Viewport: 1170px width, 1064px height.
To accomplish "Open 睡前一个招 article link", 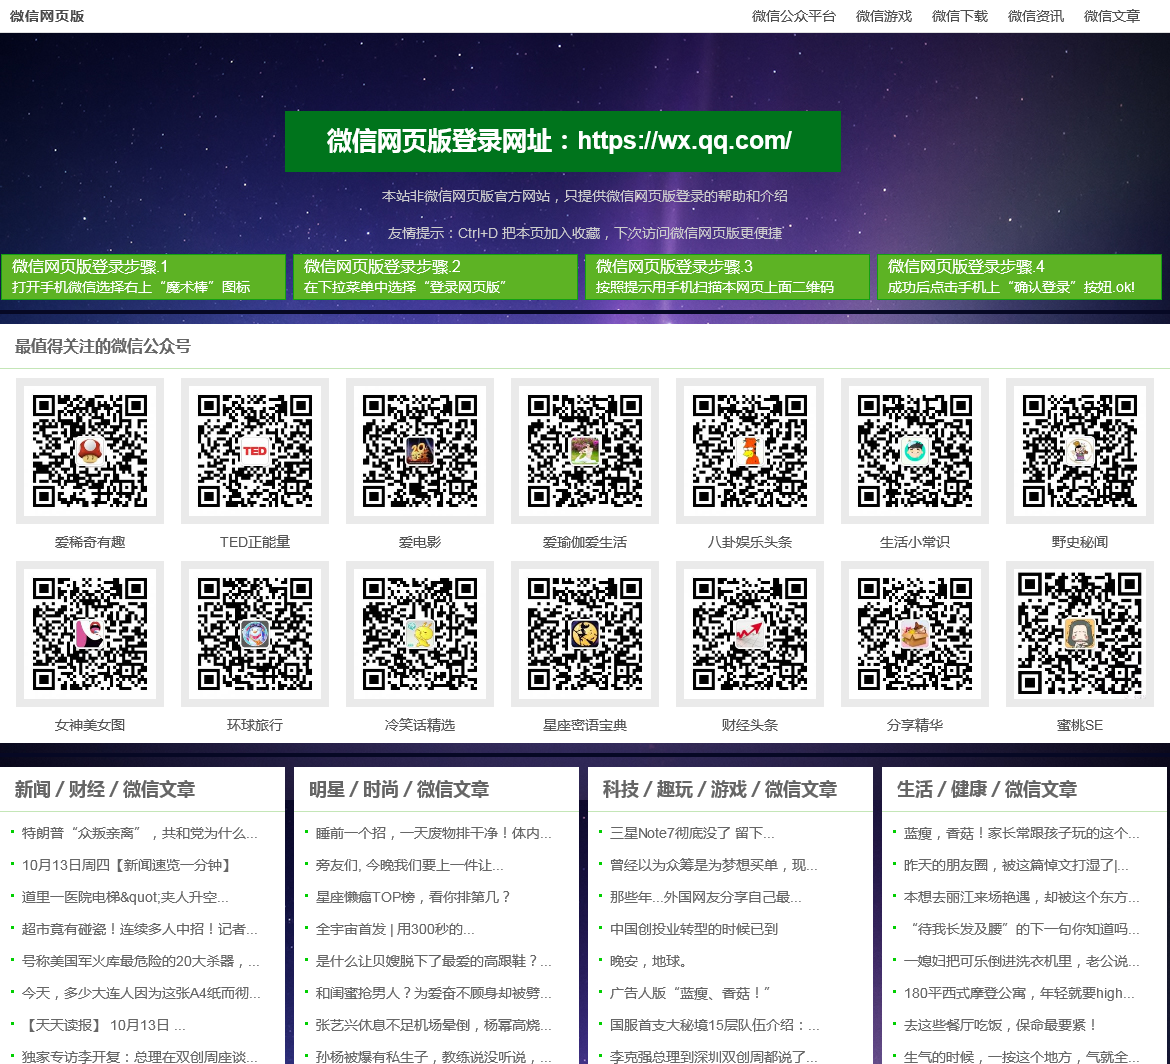I will (434, 833).
